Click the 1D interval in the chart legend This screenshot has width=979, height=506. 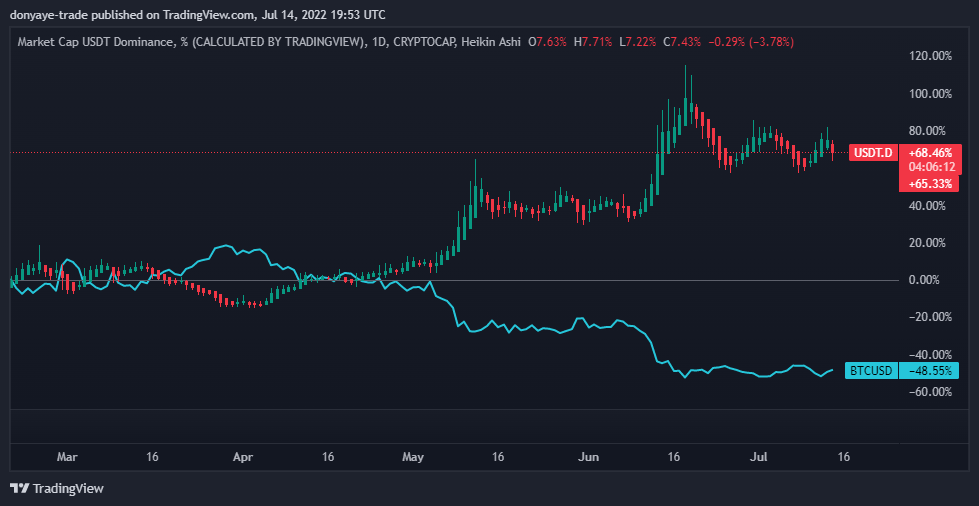378,42
